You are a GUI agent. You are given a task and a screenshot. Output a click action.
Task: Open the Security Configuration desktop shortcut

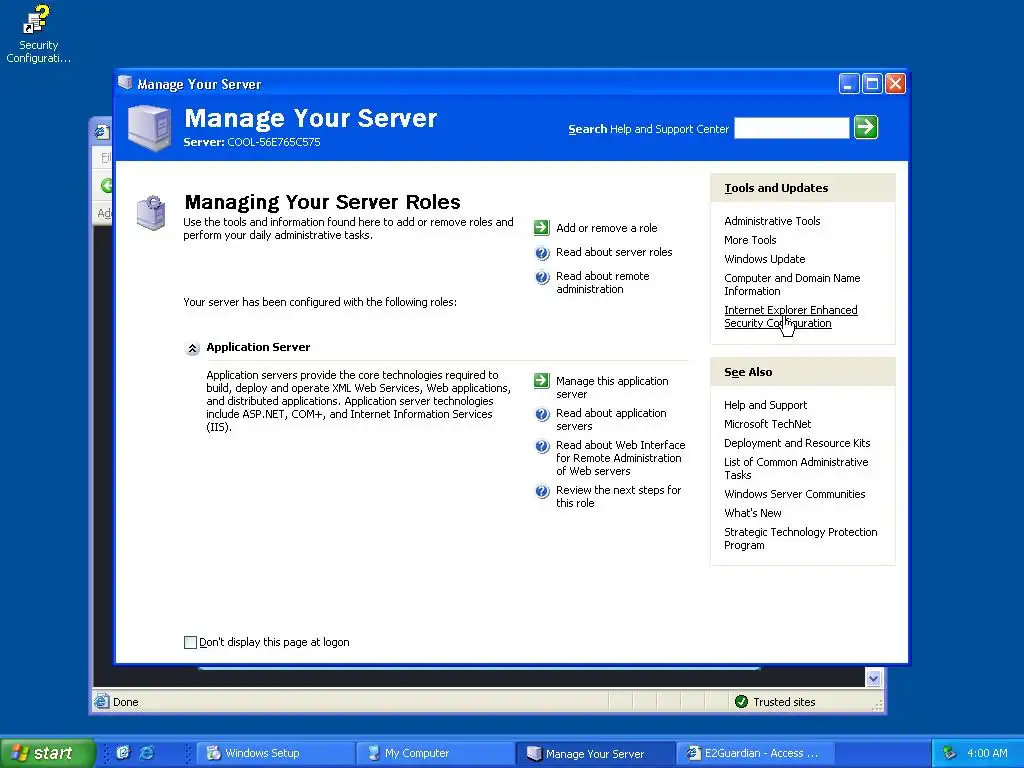37,34
